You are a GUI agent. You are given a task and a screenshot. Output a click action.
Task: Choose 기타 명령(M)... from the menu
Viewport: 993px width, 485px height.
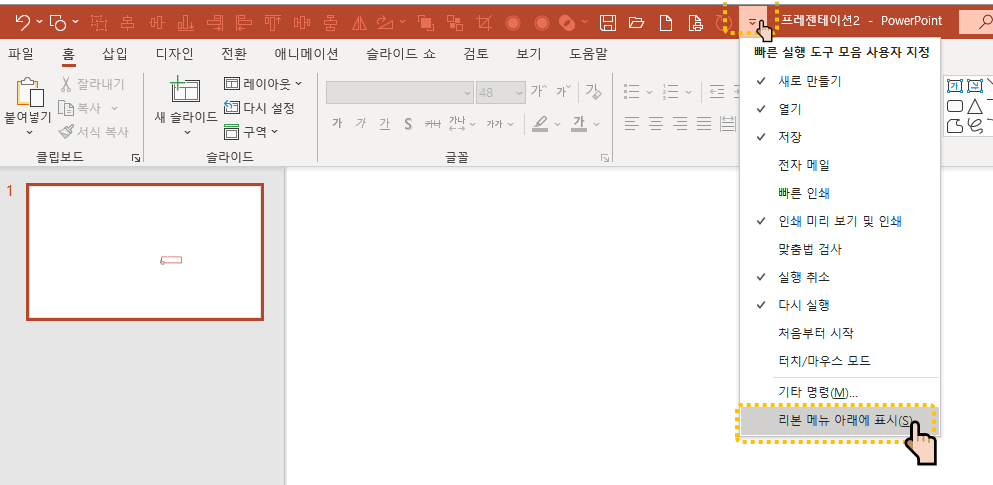coord(840,393)
